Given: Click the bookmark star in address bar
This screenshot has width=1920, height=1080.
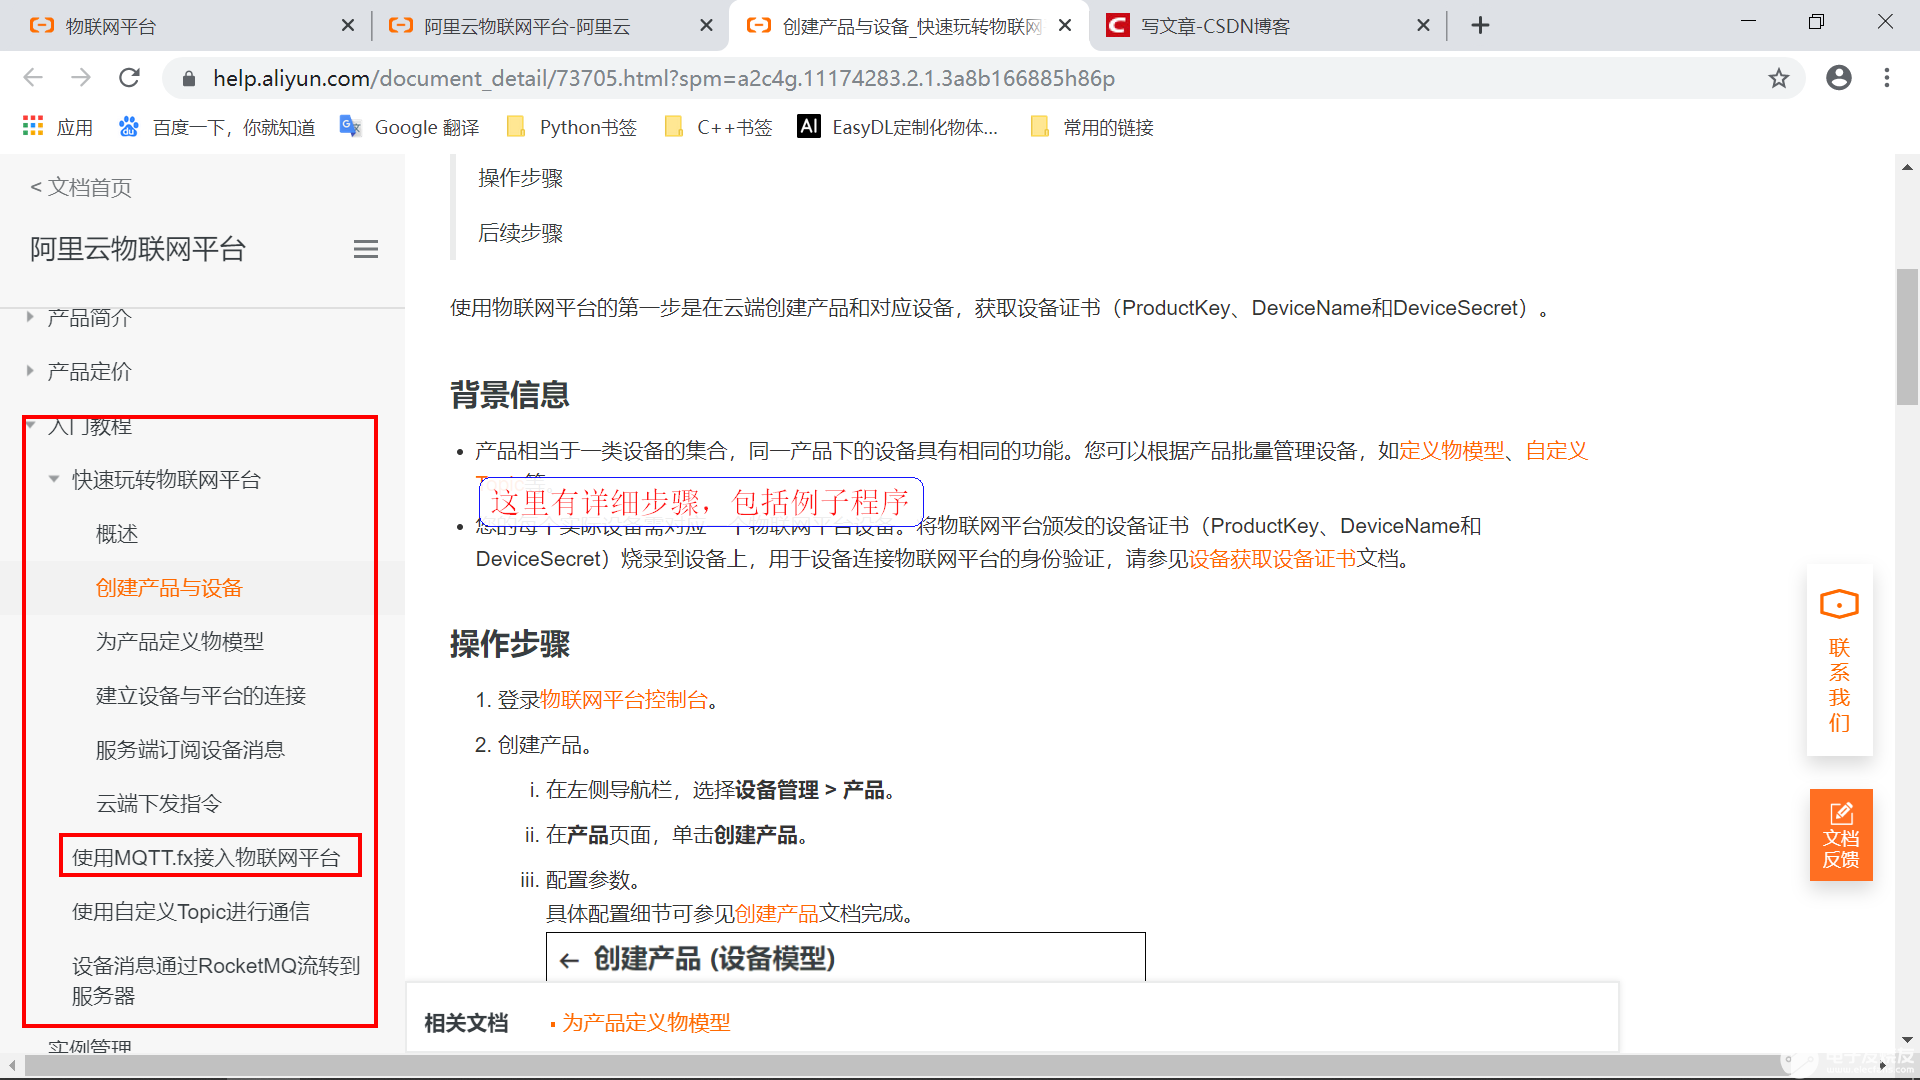Looking at the screenshot, I should click(1779, 78).
